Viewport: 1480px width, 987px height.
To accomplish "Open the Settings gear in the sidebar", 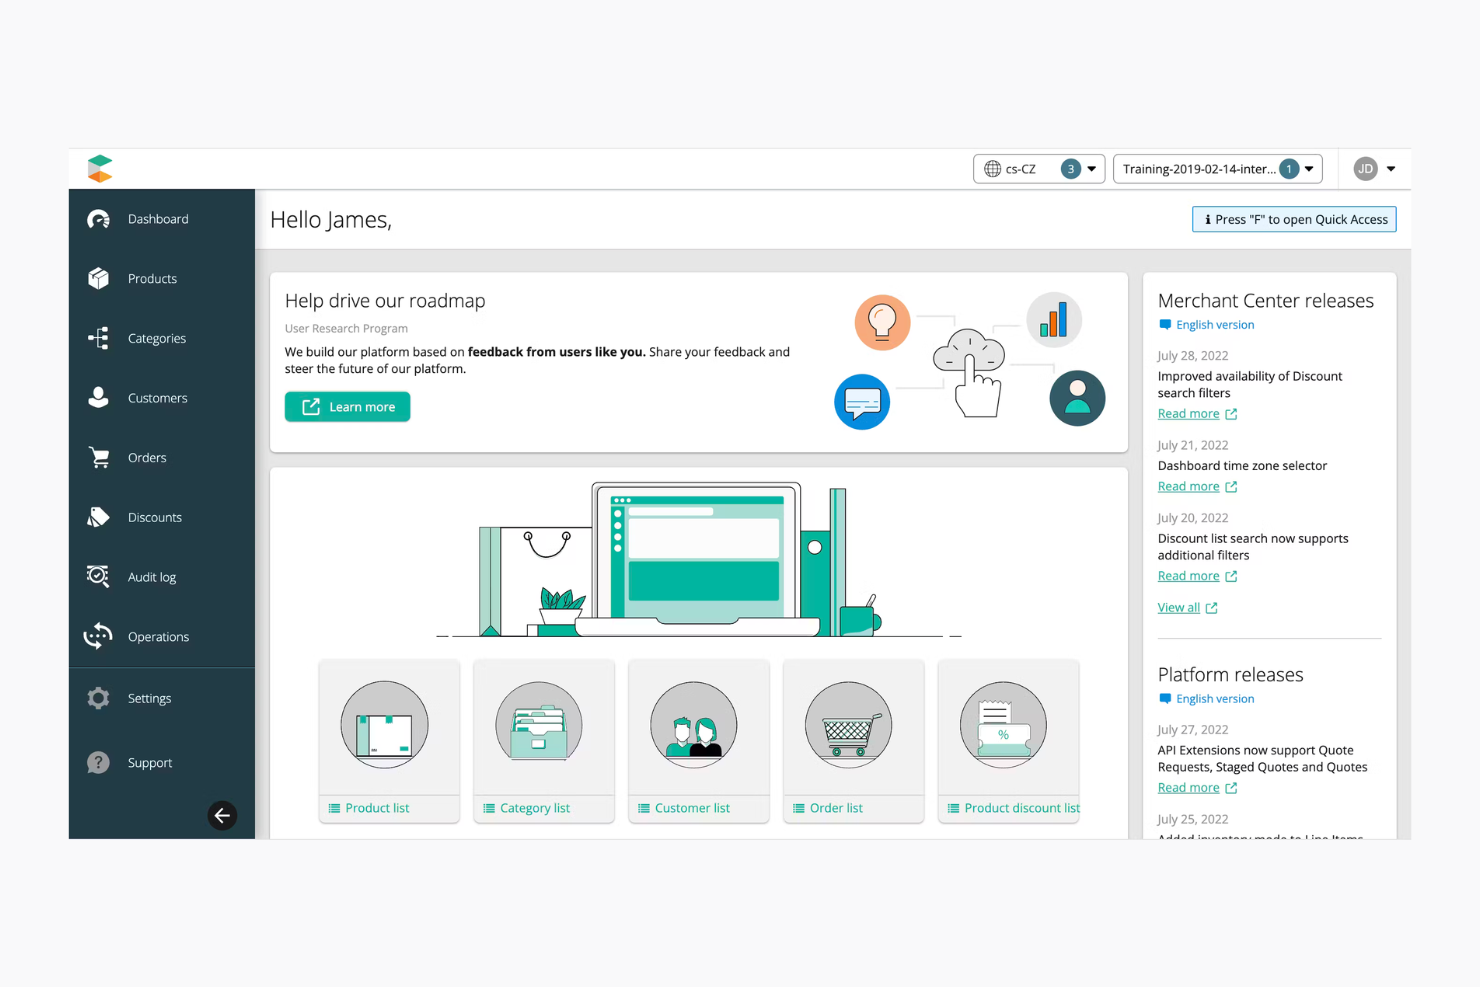I will tap(98, 698).
